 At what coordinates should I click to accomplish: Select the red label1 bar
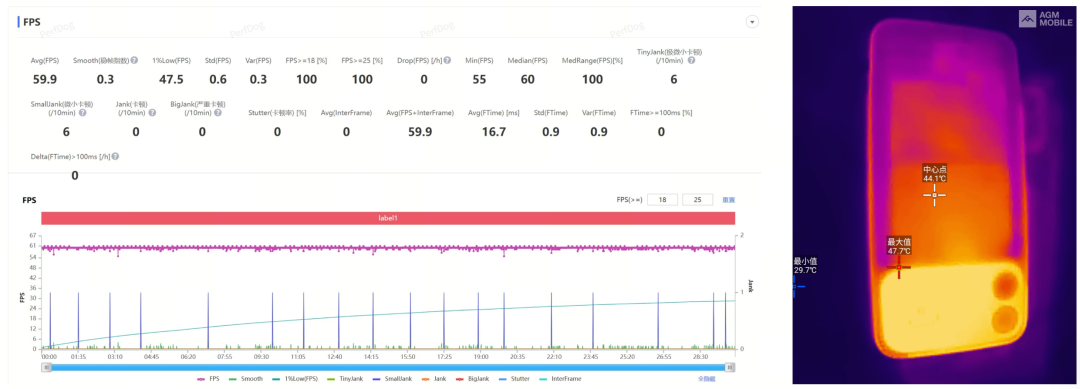(388, 218)
